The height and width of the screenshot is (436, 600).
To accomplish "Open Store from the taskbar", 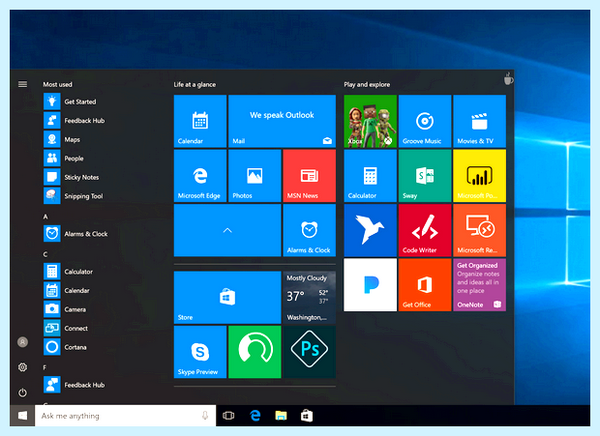I will coord(307,416).
